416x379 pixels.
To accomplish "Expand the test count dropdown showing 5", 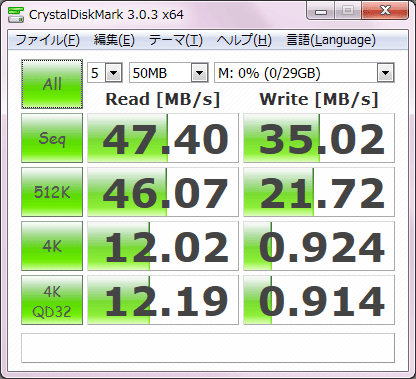I will pos(113,73).
